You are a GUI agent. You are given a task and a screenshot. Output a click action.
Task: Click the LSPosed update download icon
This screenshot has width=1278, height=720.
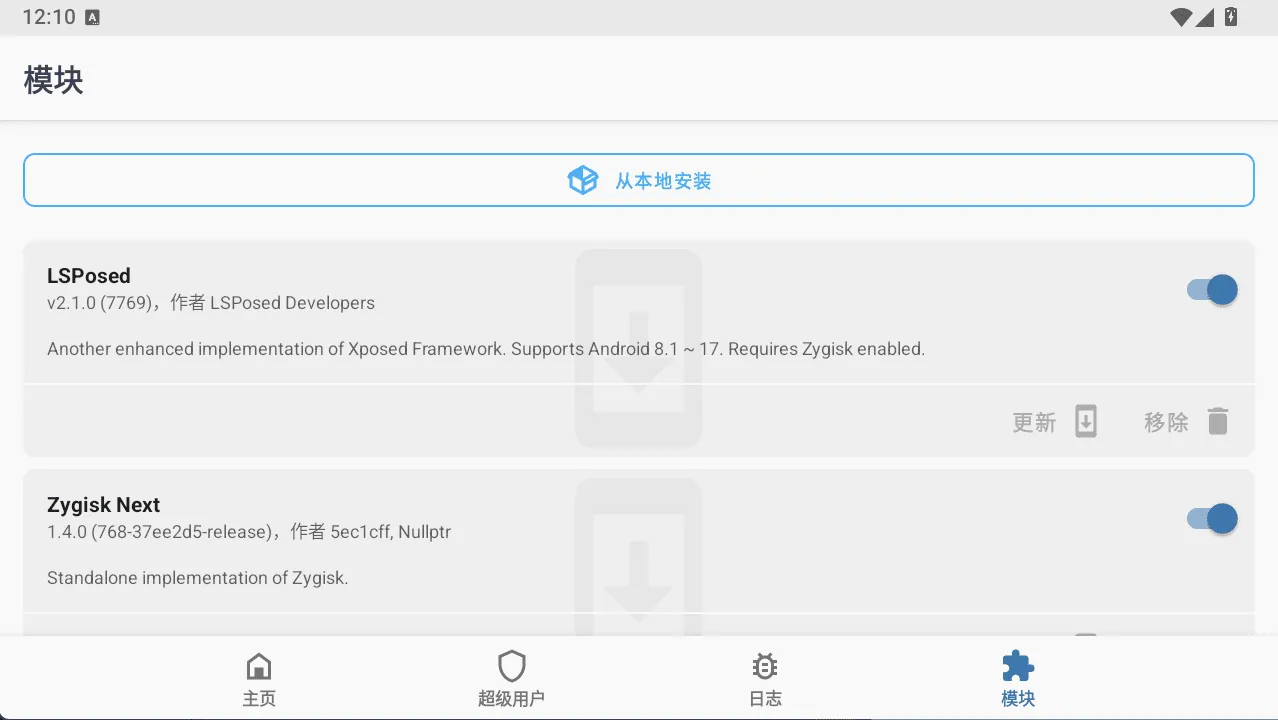pyautogui.click(x=1086, y=422)
